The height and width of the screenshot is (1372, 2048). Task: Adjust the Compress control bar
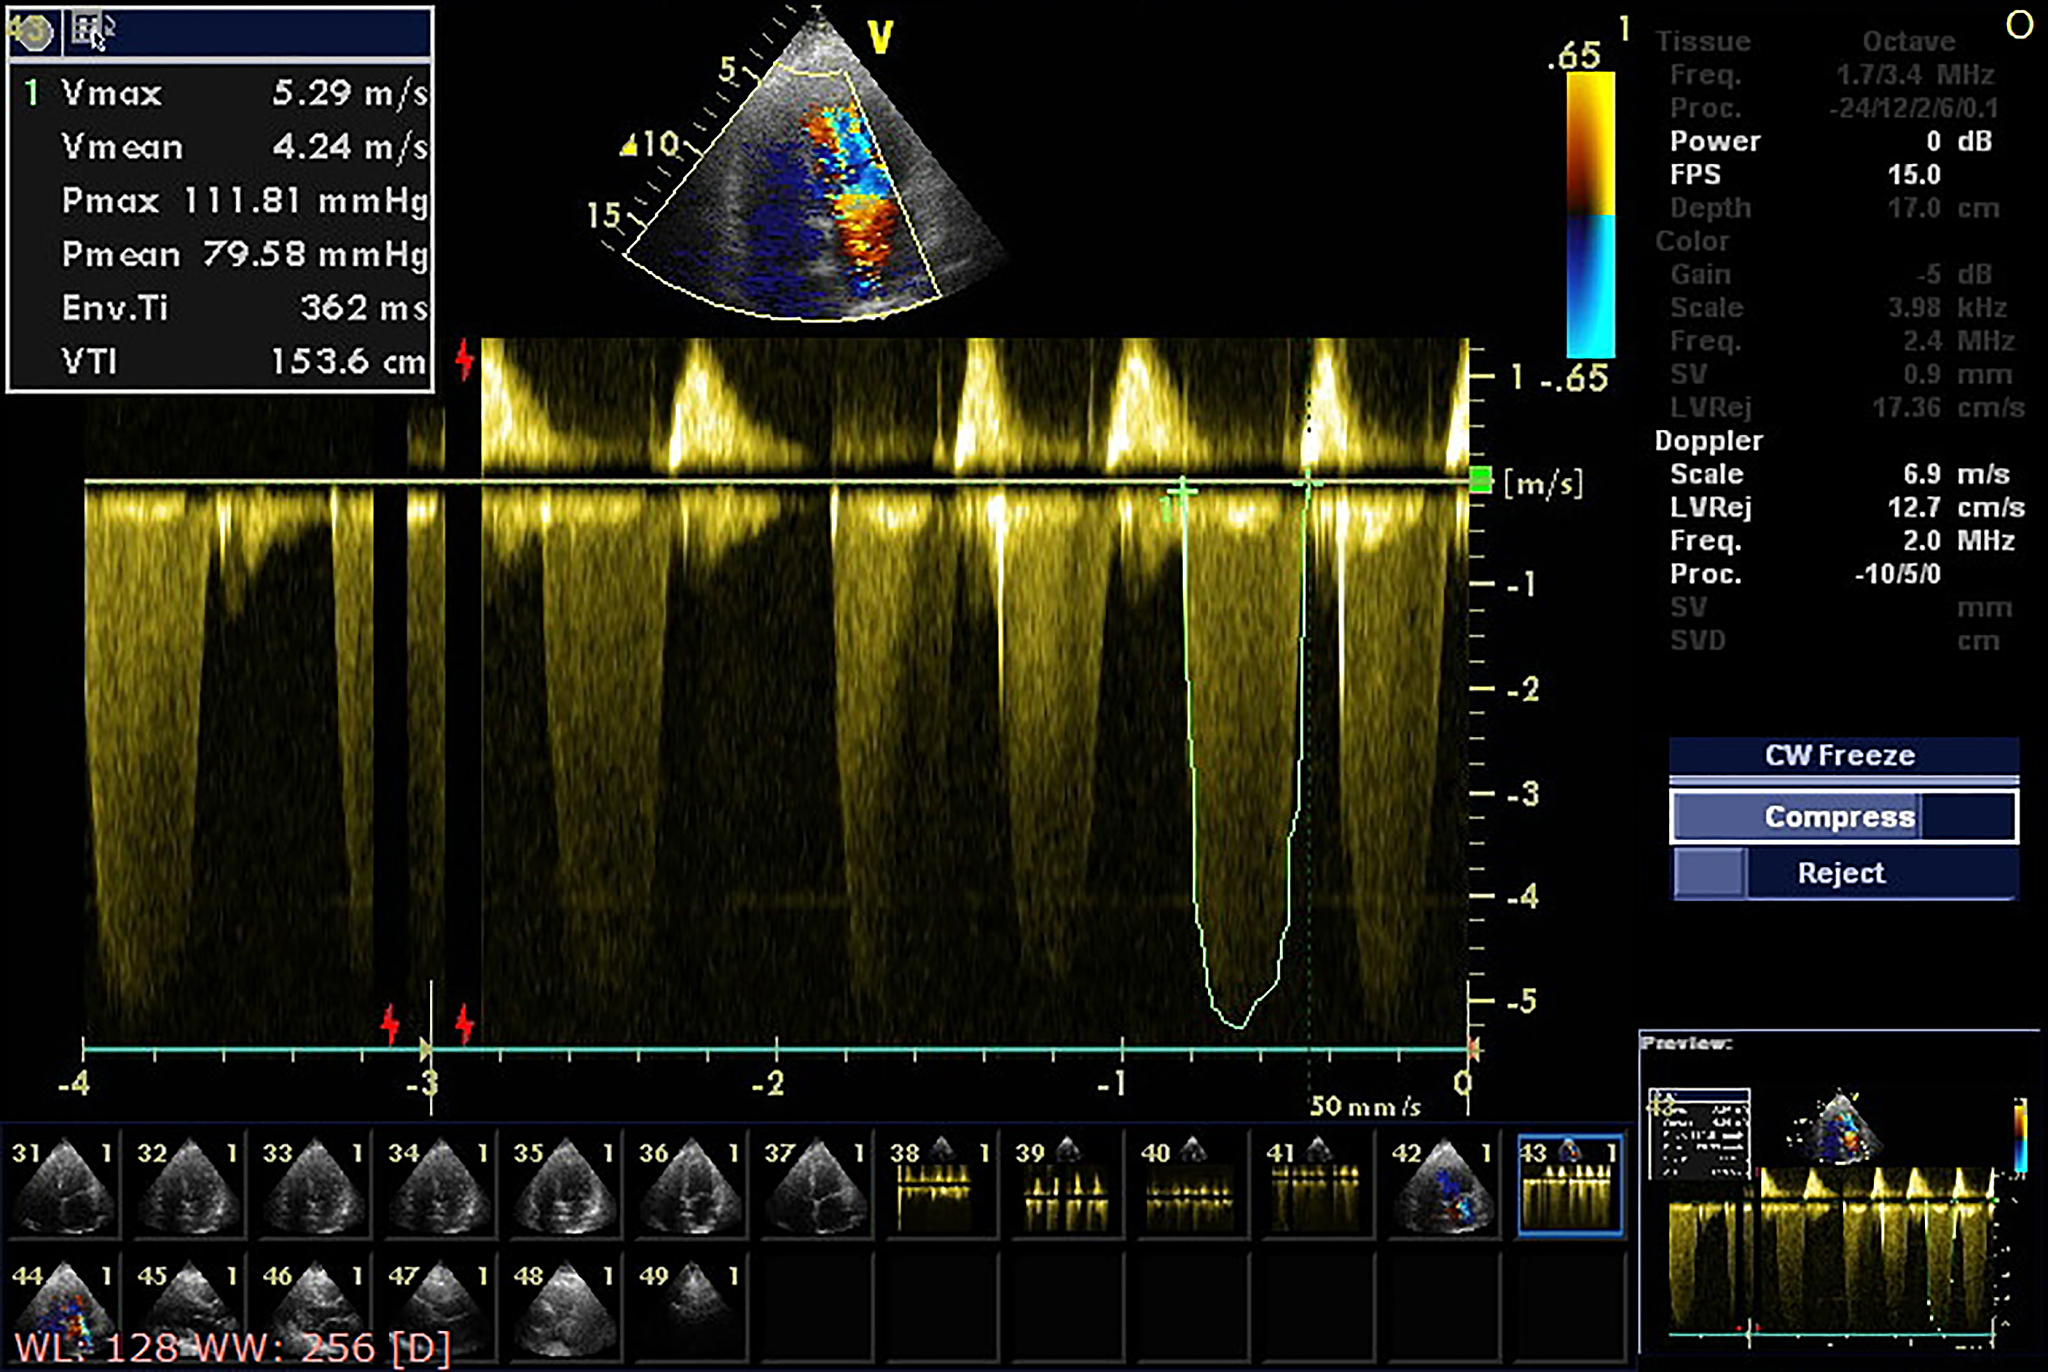1842,816
